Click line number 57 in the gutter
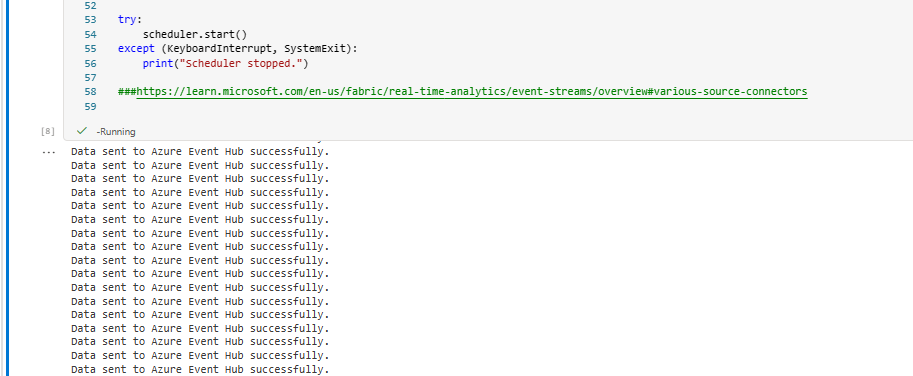 pyautogui.click(x=90, y=77)
